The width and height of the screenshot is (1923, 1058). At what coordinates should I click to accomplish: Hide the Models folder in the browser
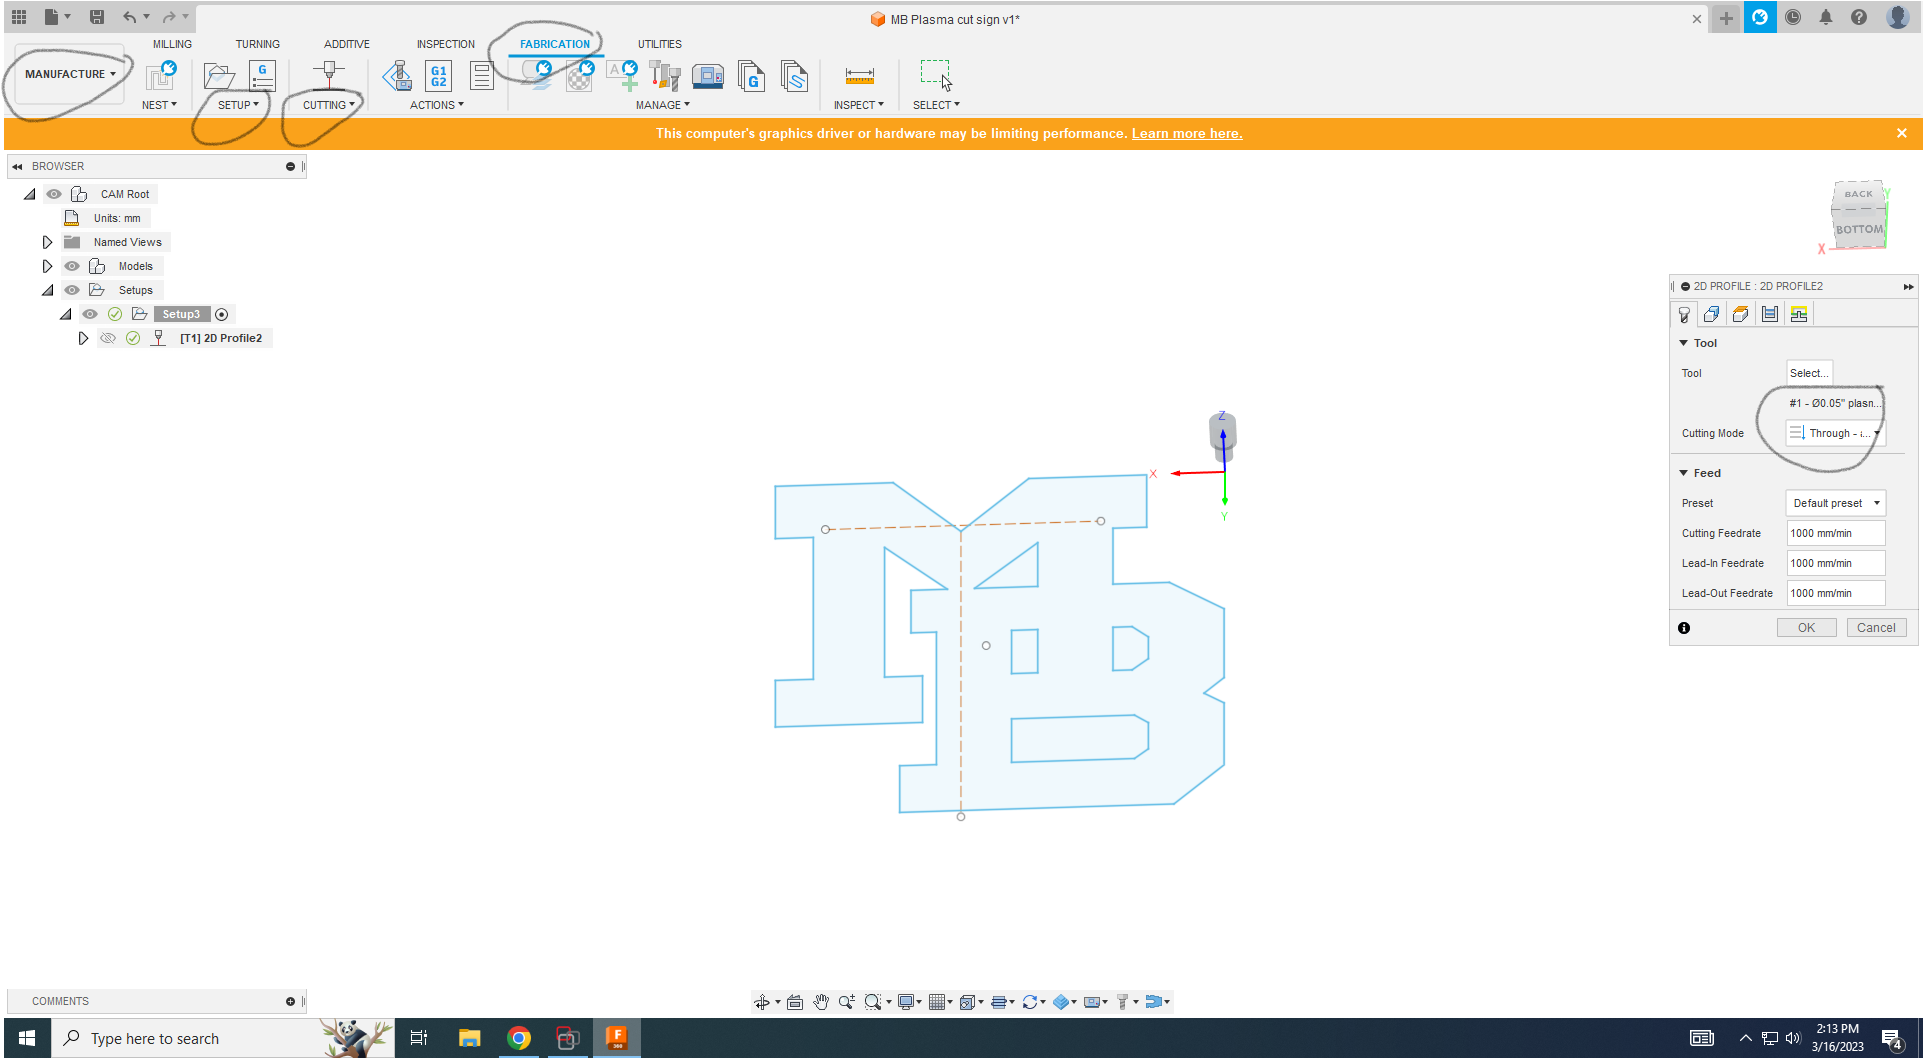click(72, 266)
